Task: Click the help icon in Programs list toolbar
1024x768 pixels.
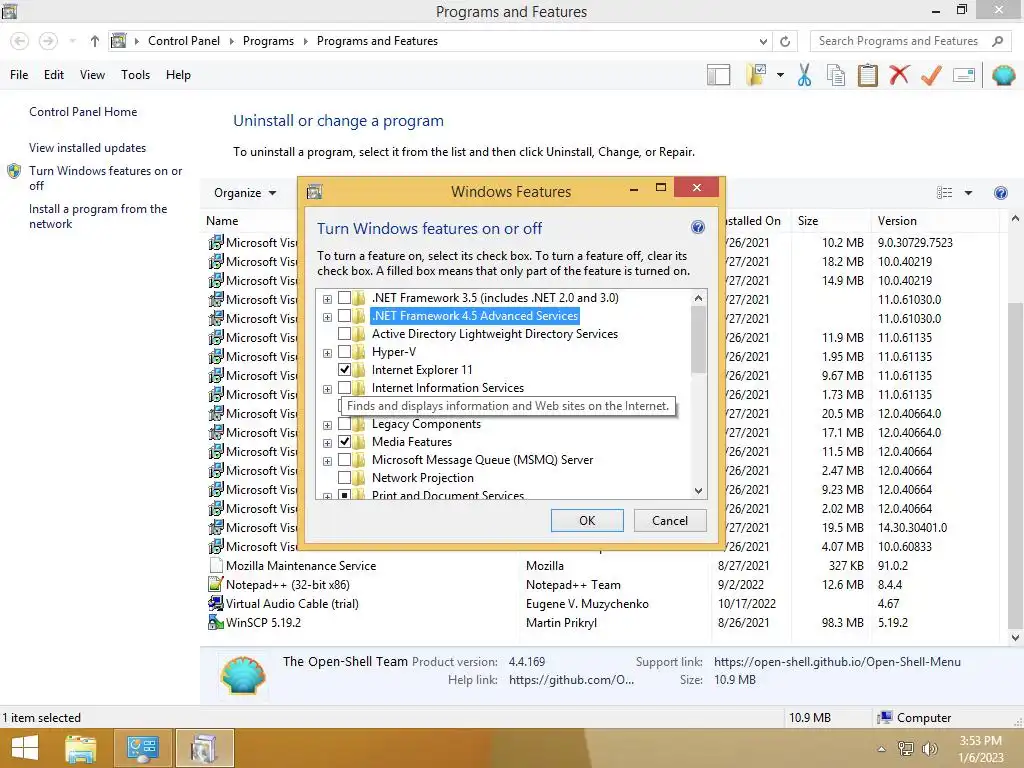Action: (1000, 193)
